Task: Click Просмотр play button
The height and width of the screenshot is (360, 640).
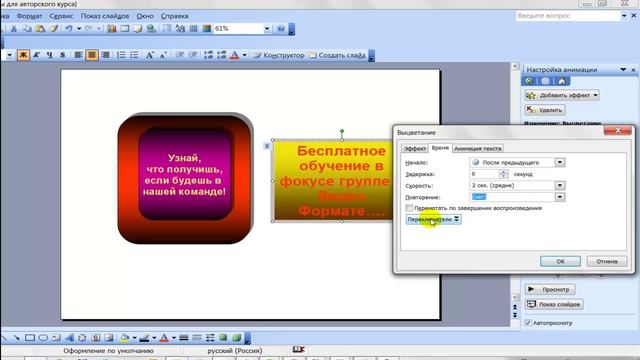Action: pyautogui.click(x=550, y=289)
